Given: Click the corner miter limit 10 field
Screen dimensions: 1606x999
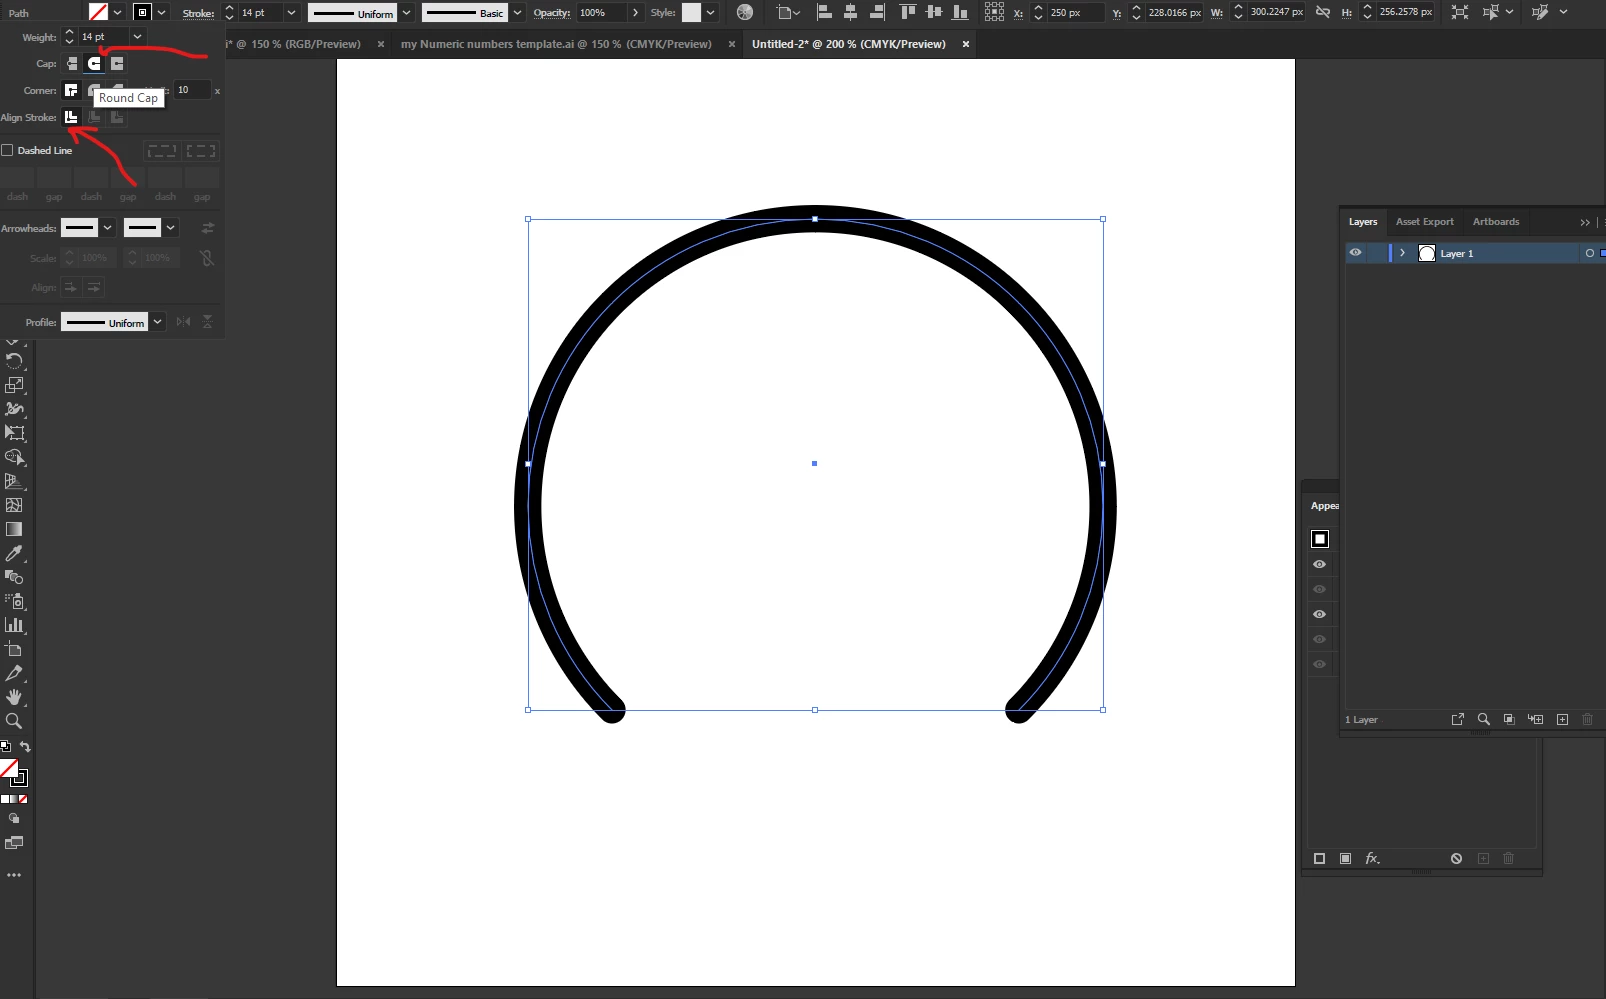Looking at the screenshot, I should pyautogui.click(x=192, y=90).
